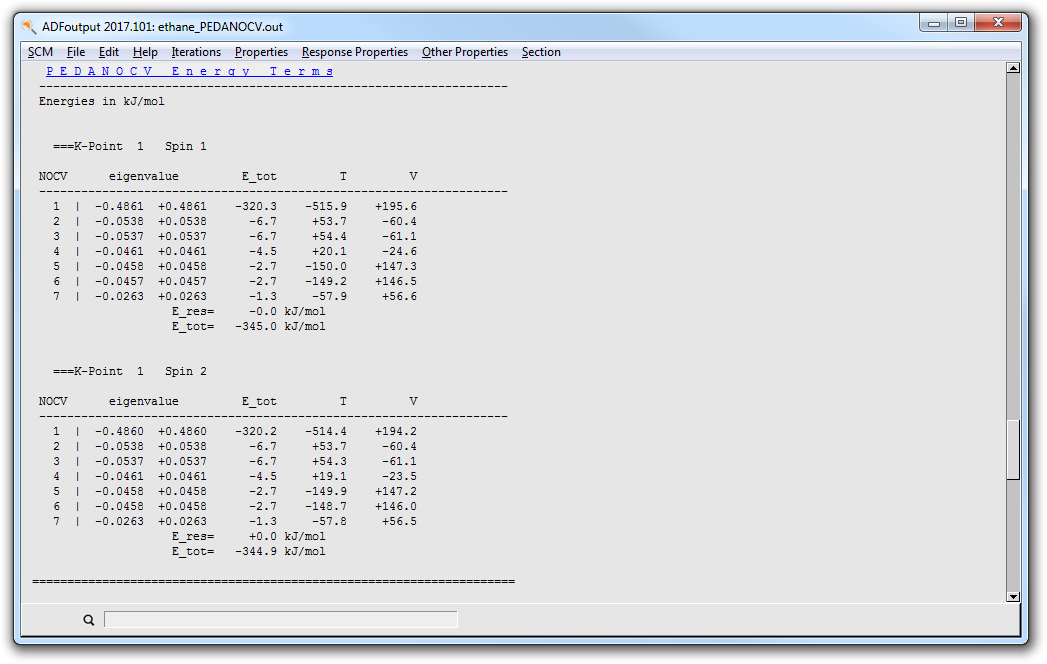
Task: Click Spin 1 T value +20.1
Action: [329, 252]
